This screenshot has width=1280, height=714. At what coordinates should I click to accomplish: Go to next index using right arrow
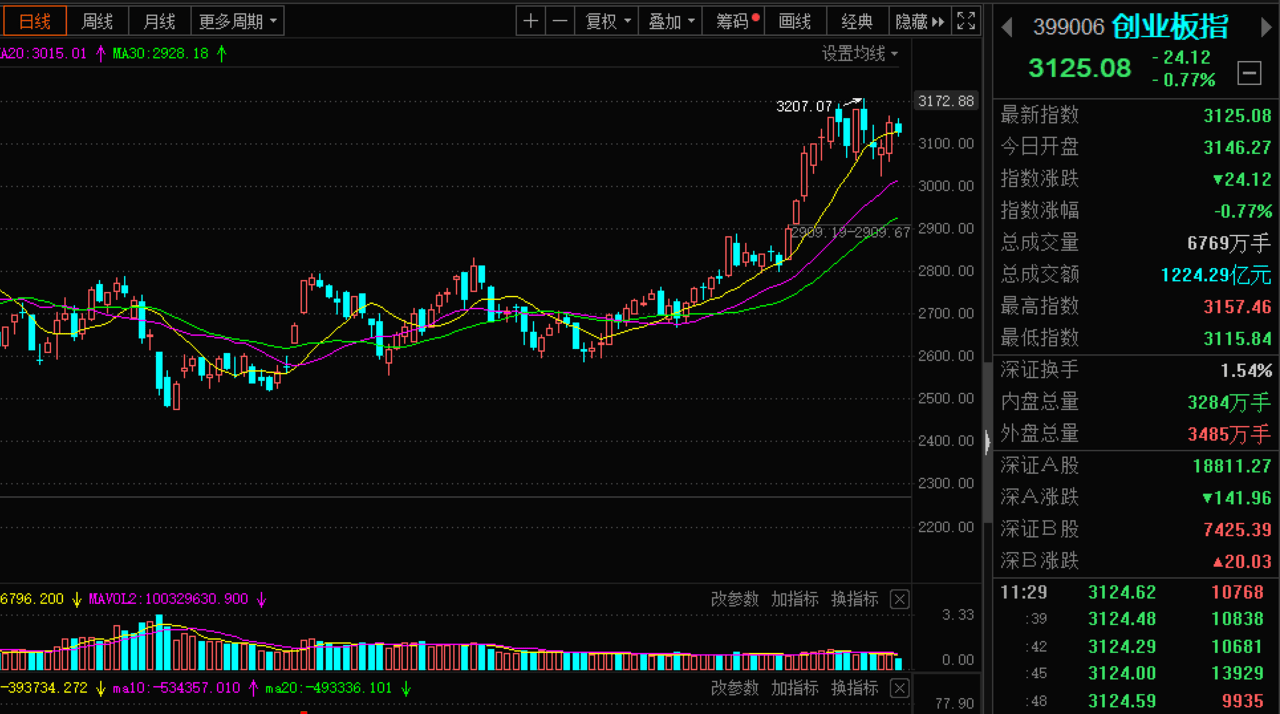click(1267, 27)
